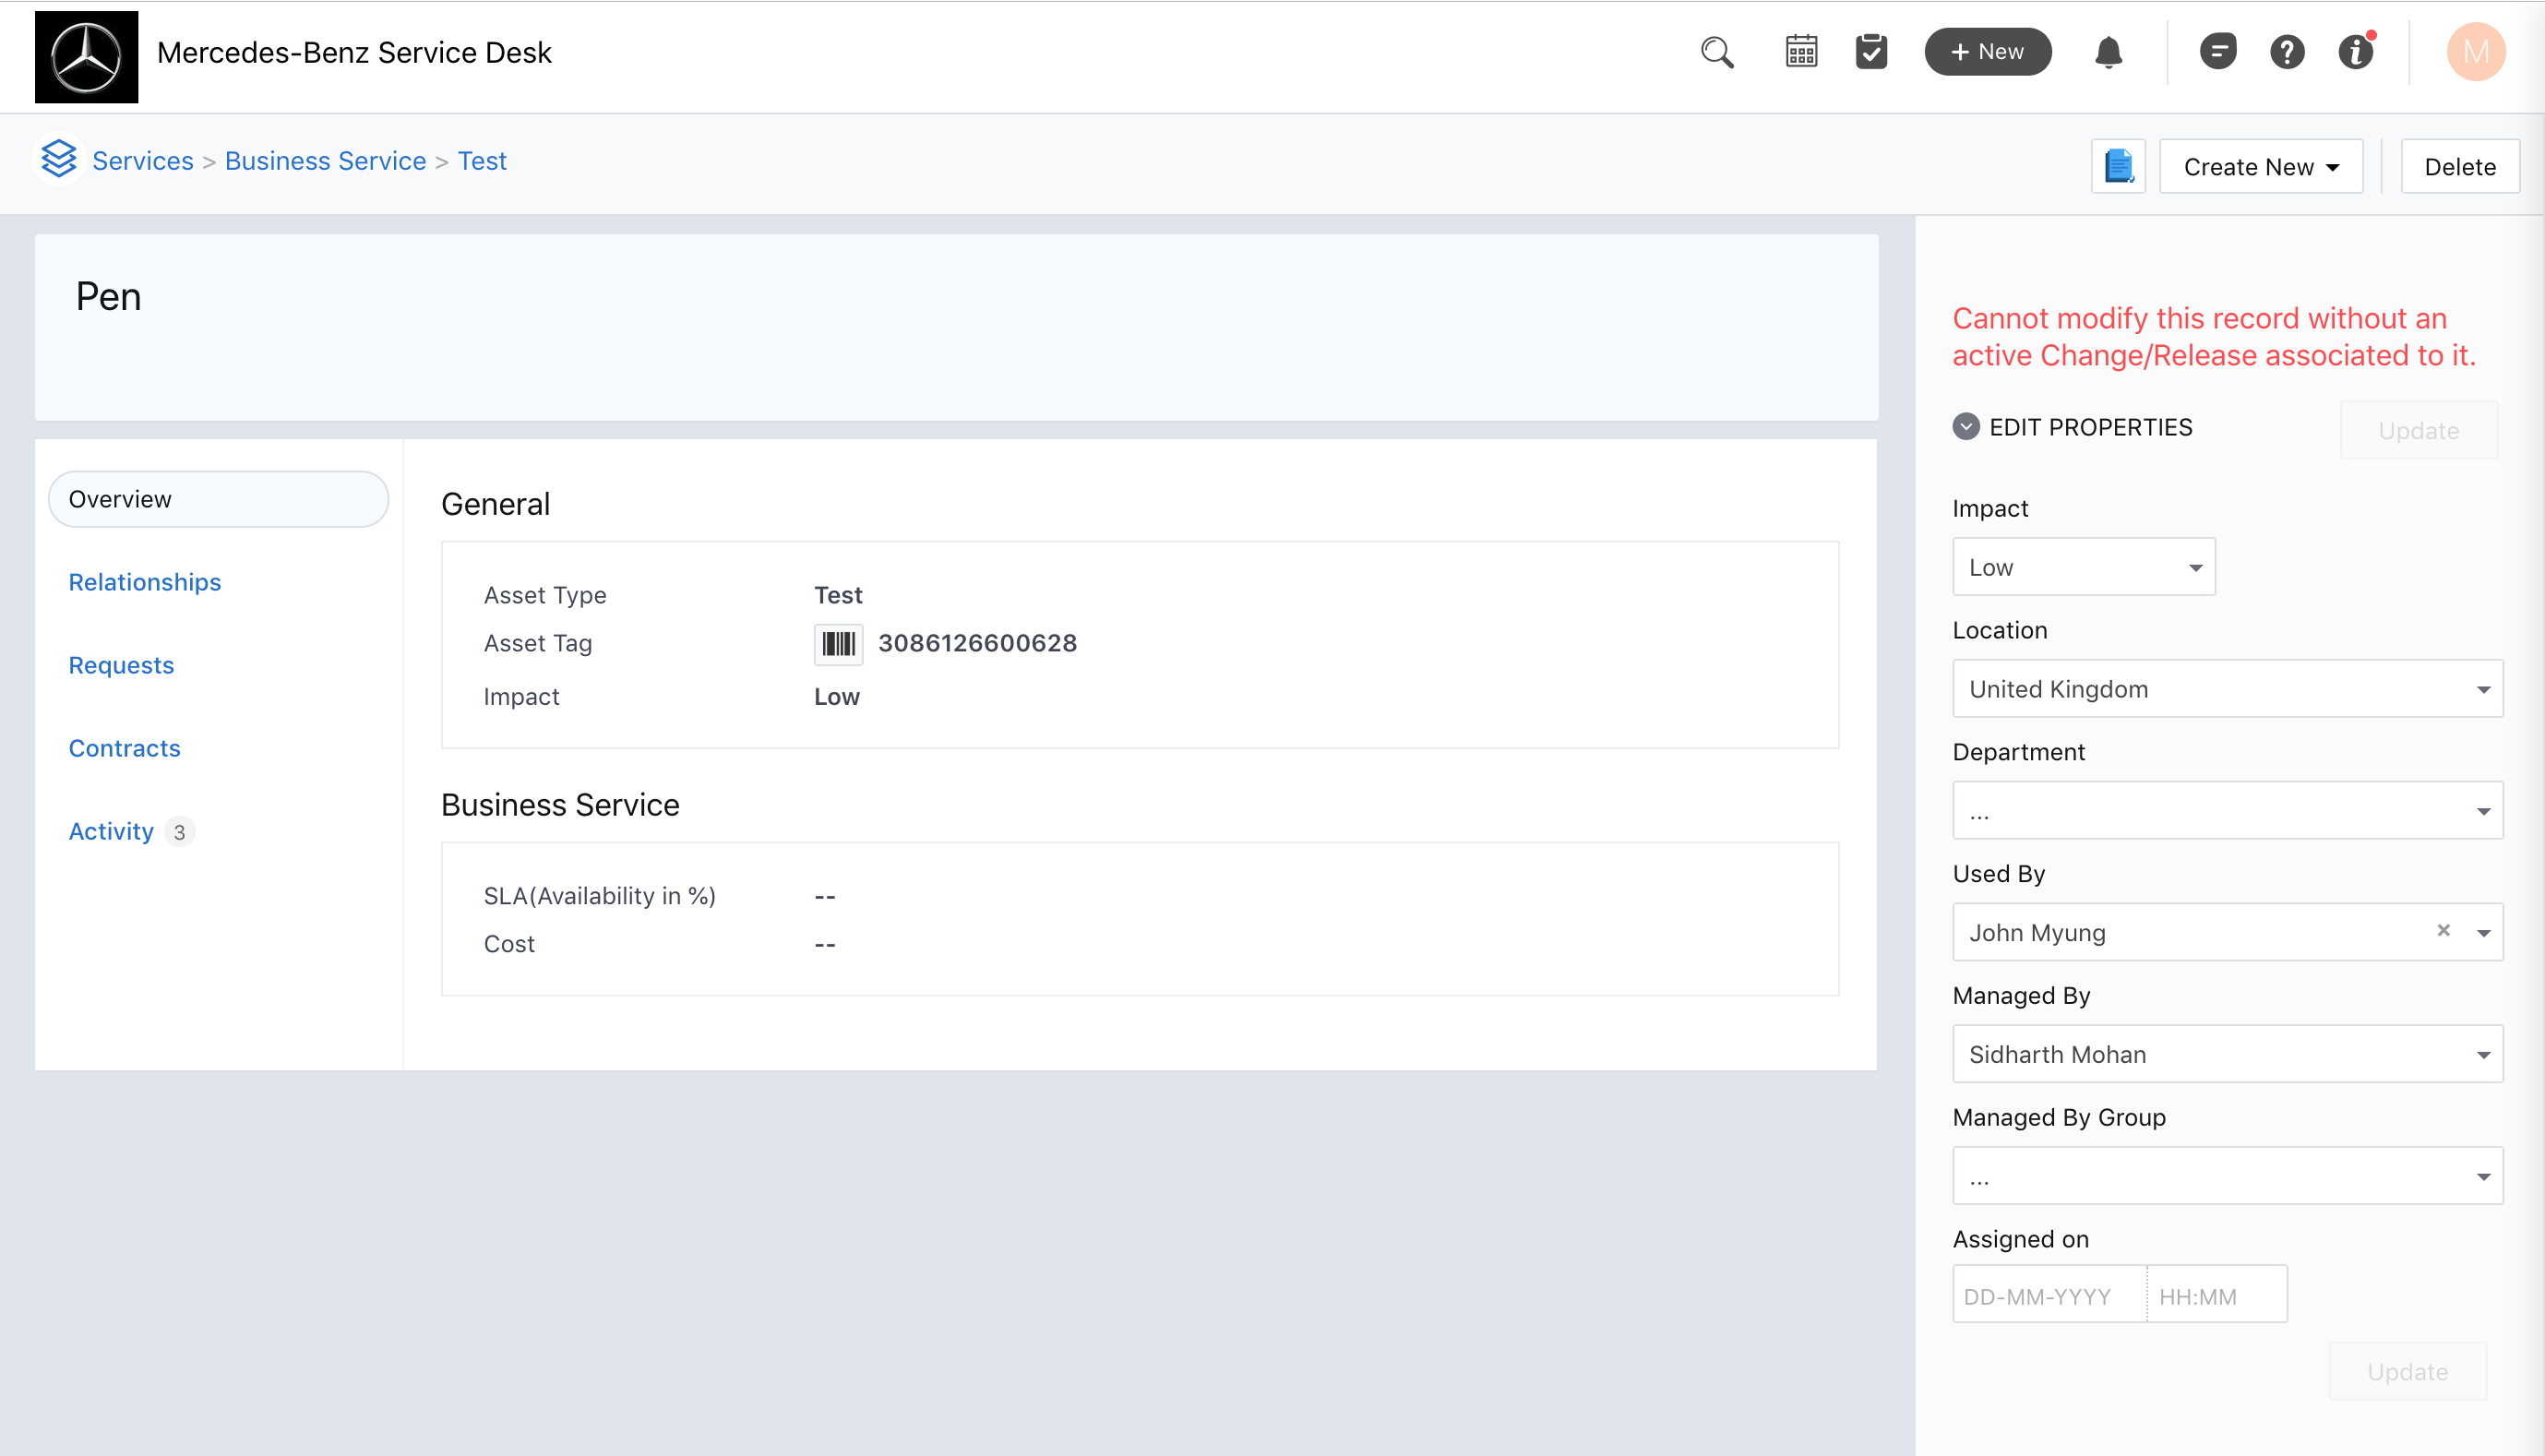Clear John Myung from Used By
The width and height of the screenshot is (2545, 1456).
click(2443, 931)
